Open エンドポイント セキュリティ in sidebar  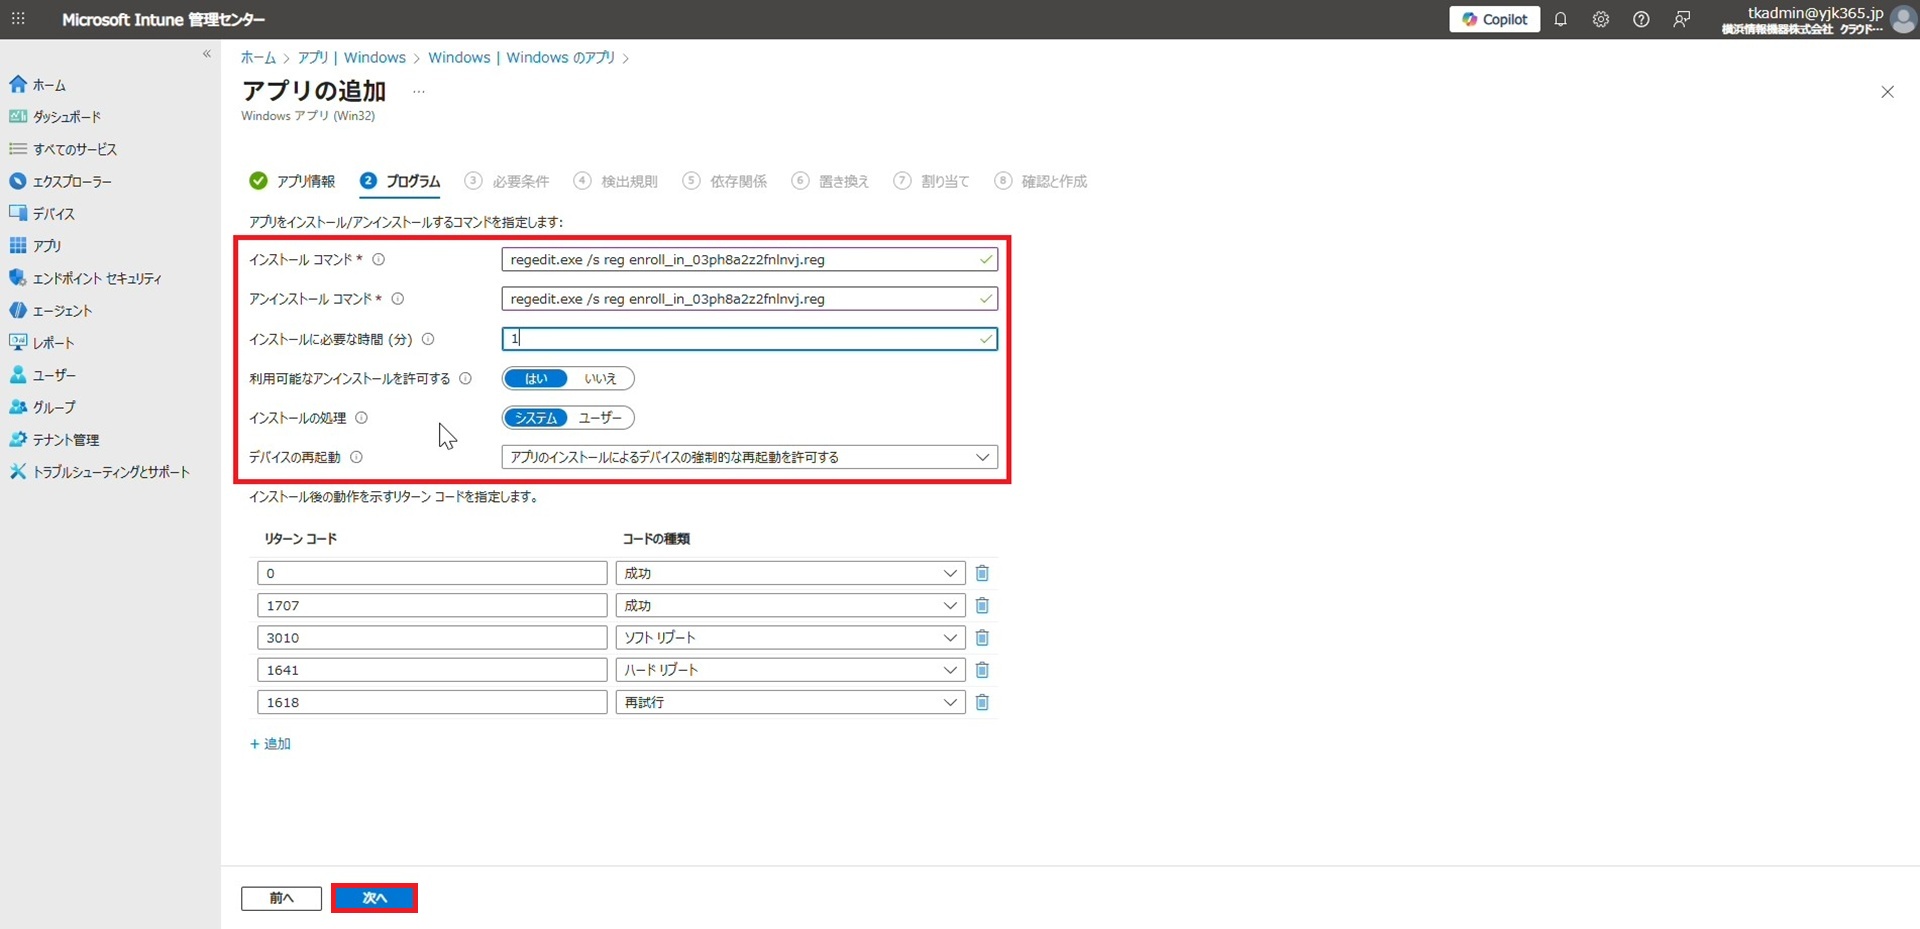pyautogui.click(x=96, y=279)
